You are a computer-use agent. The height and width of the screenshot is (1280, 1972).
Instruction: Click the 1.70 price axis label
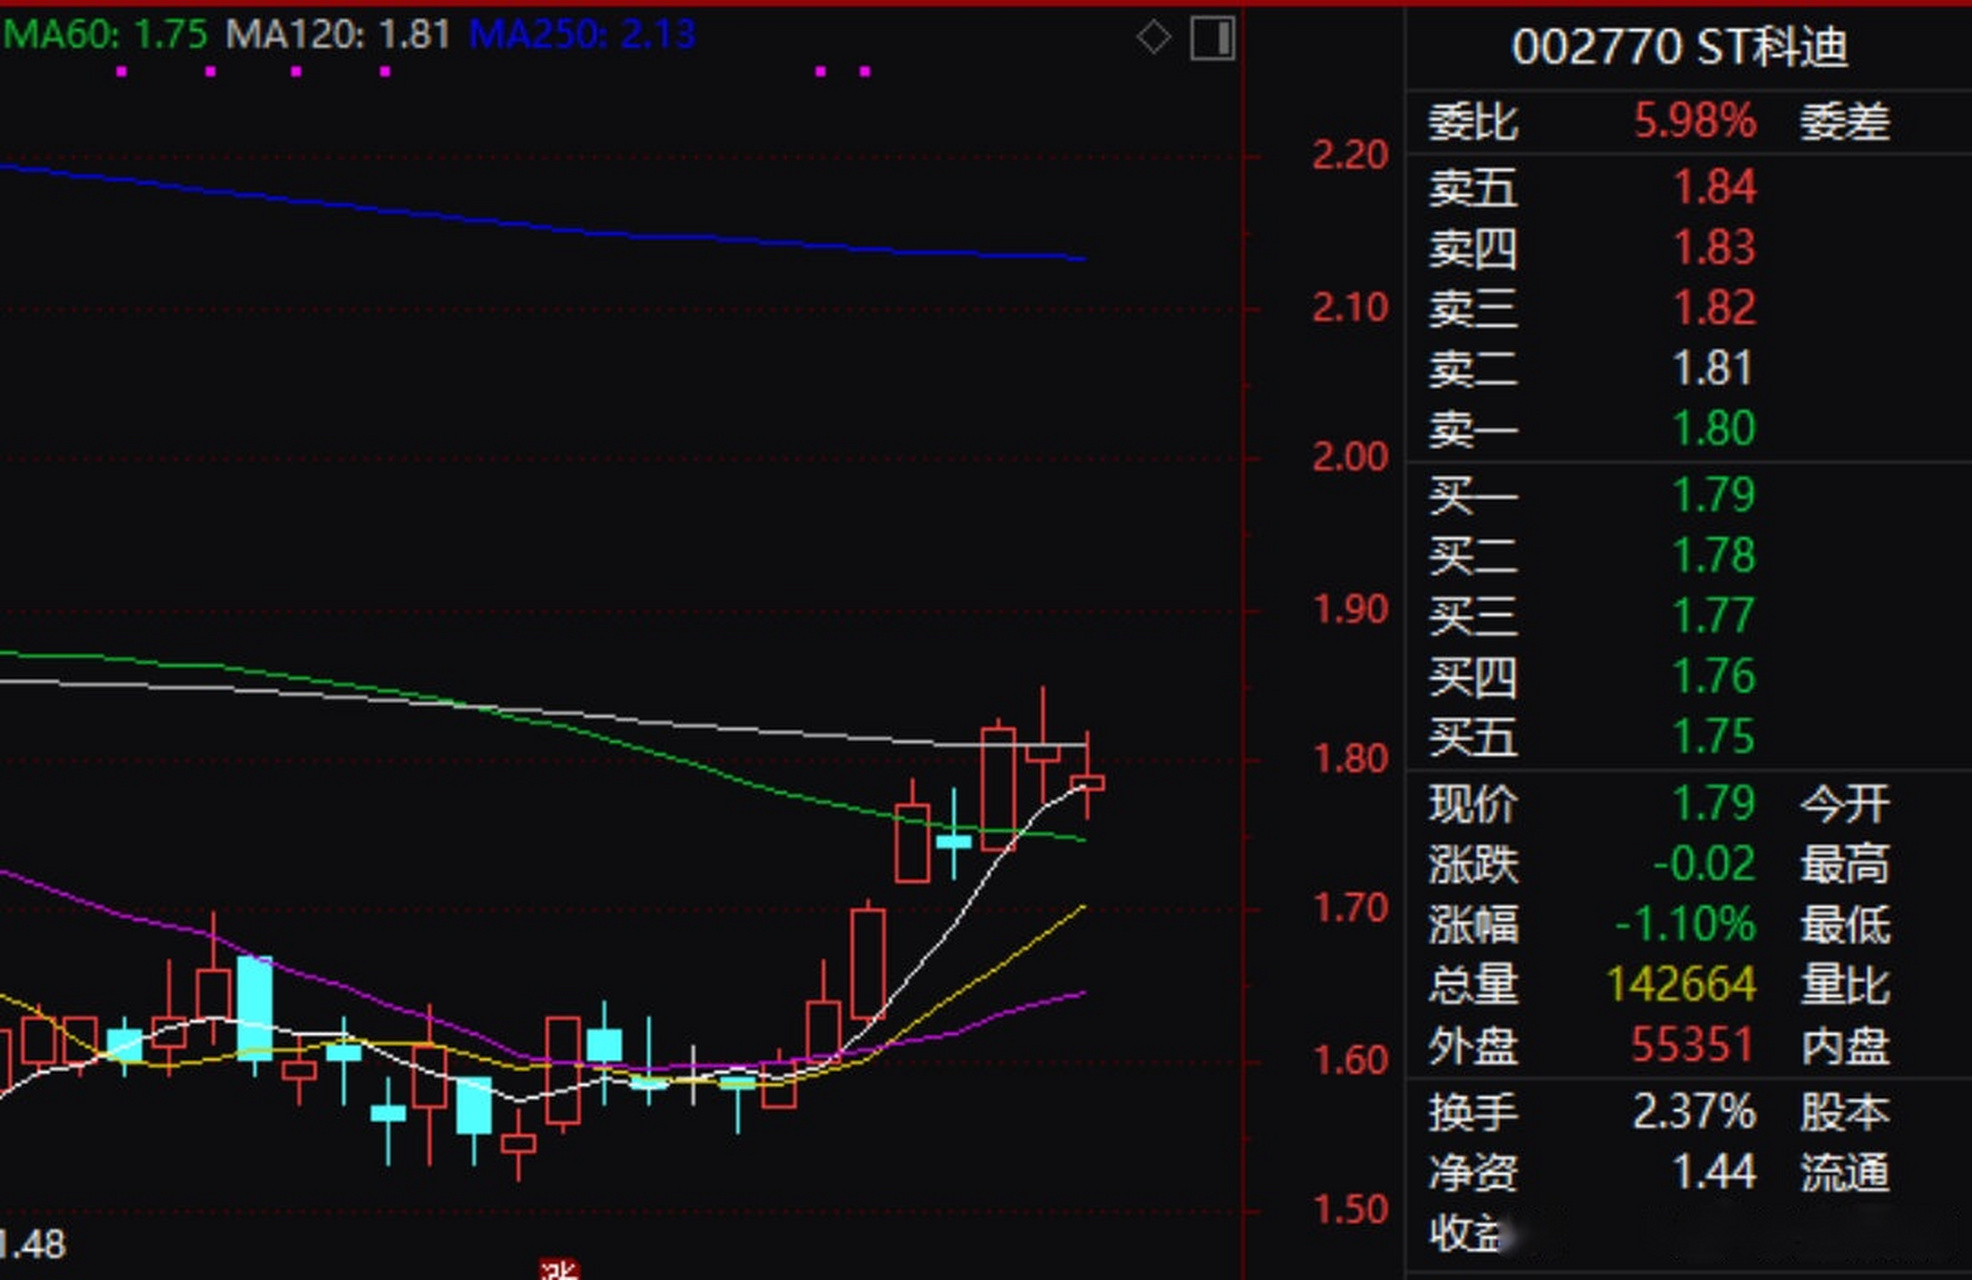[1350, 909]
